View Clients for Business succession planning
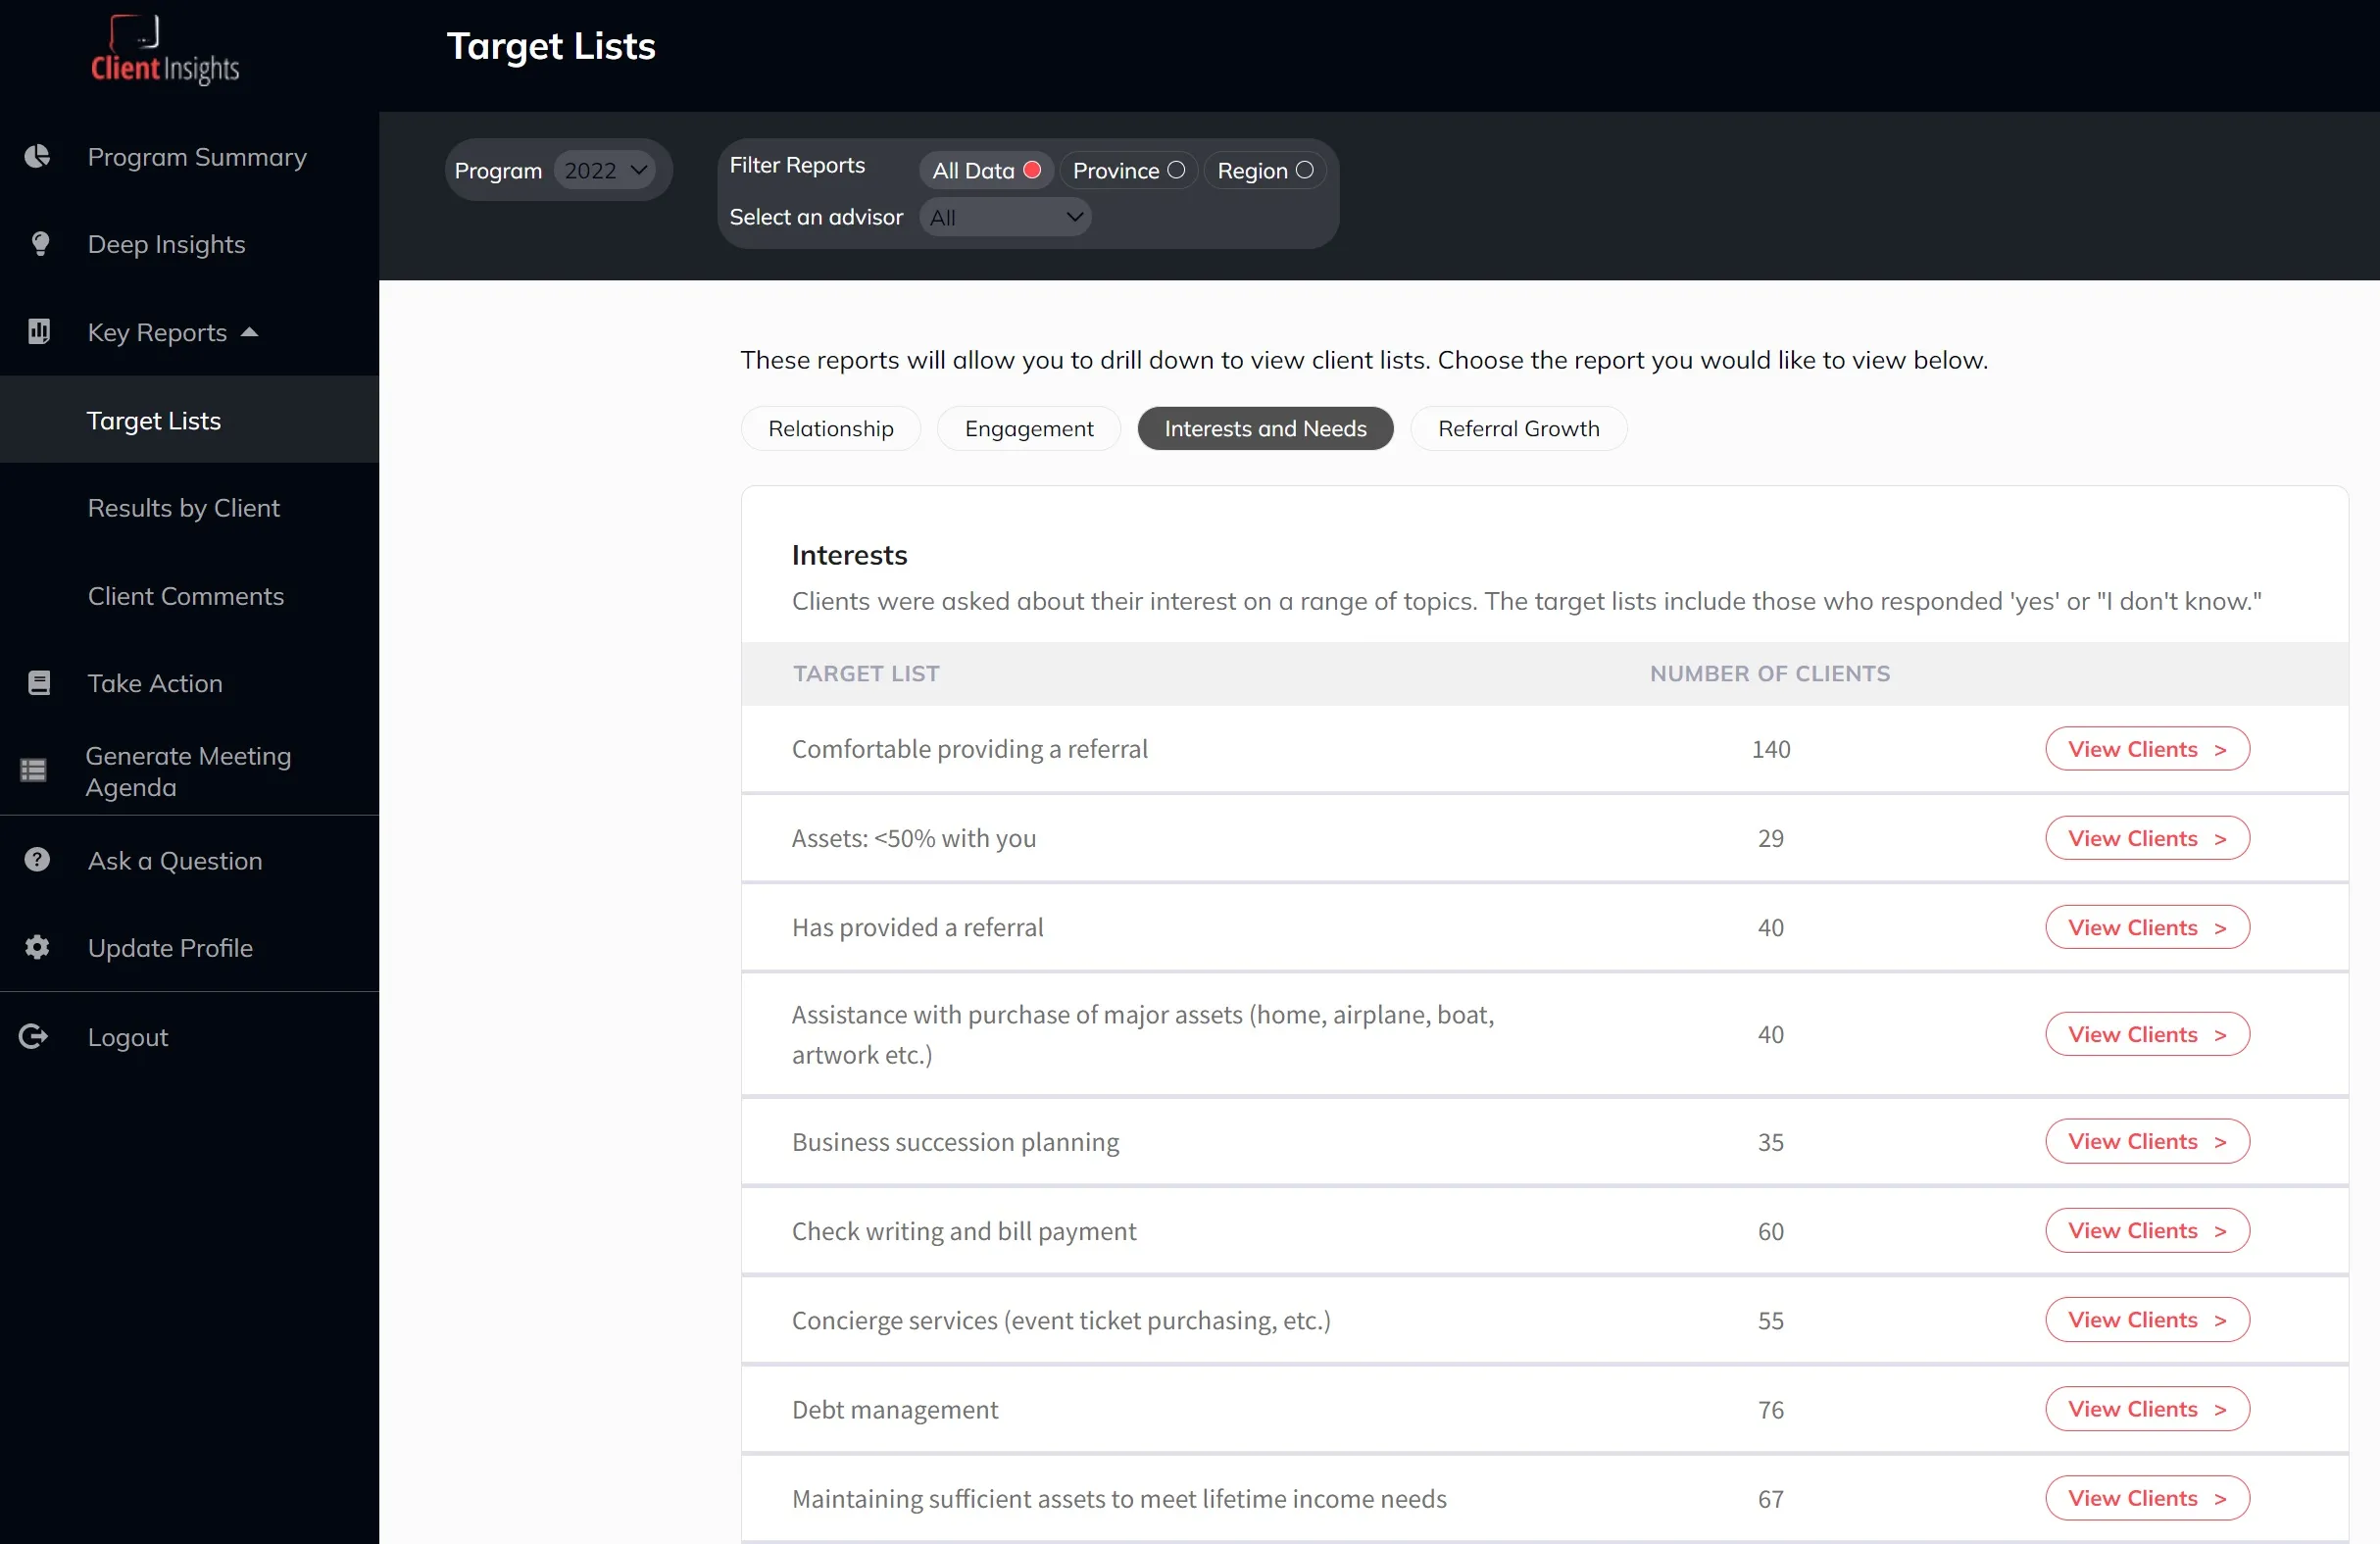This screenshot has height=1544, width=2380. pyautogui.click(x=2147, y=1141)
